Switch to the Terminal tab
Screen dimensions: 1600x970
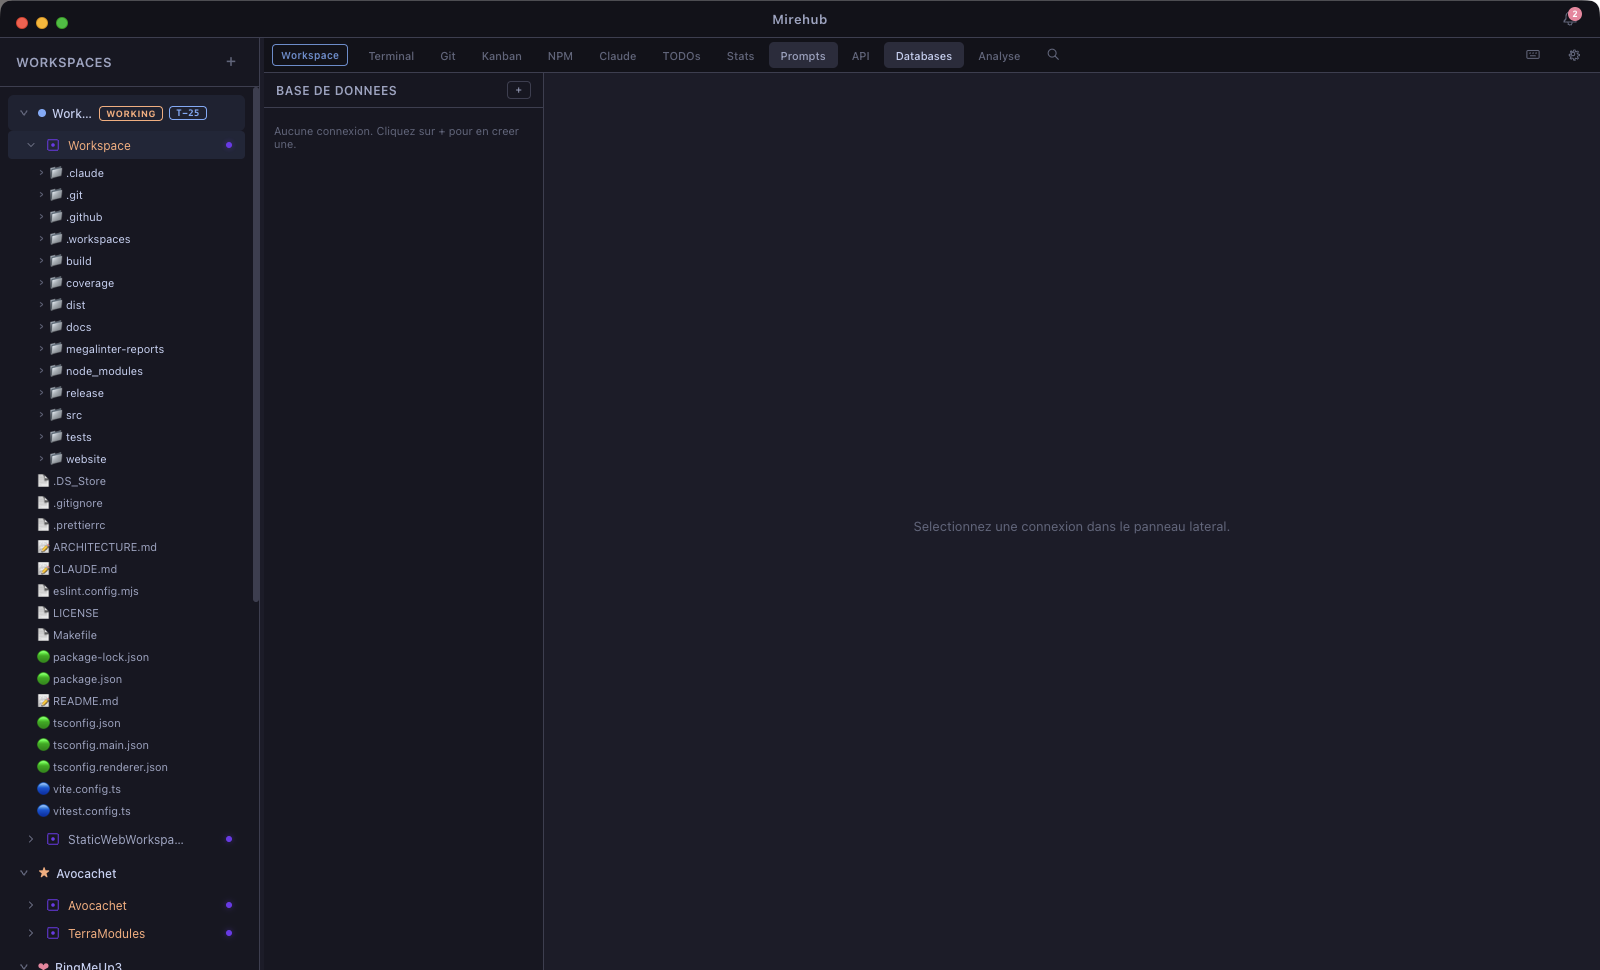coord(390,56)
